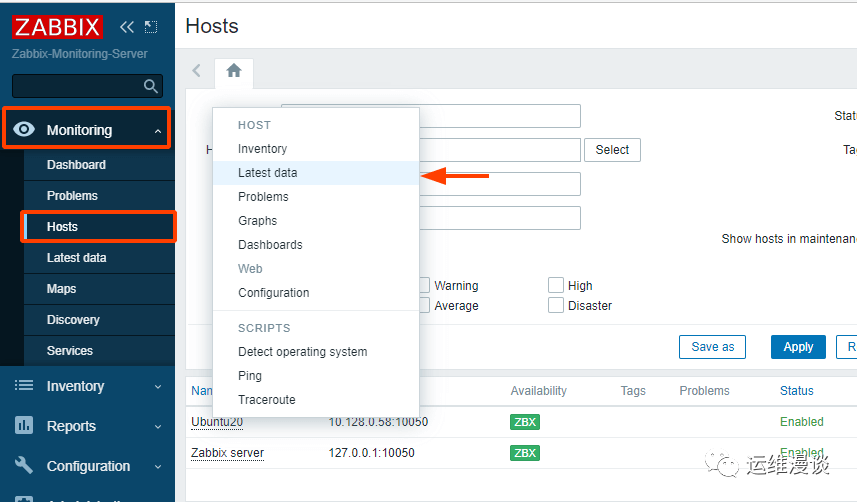Click the Select button for host groups
This screenshot has height=502, width=857.
pos(612,150)
